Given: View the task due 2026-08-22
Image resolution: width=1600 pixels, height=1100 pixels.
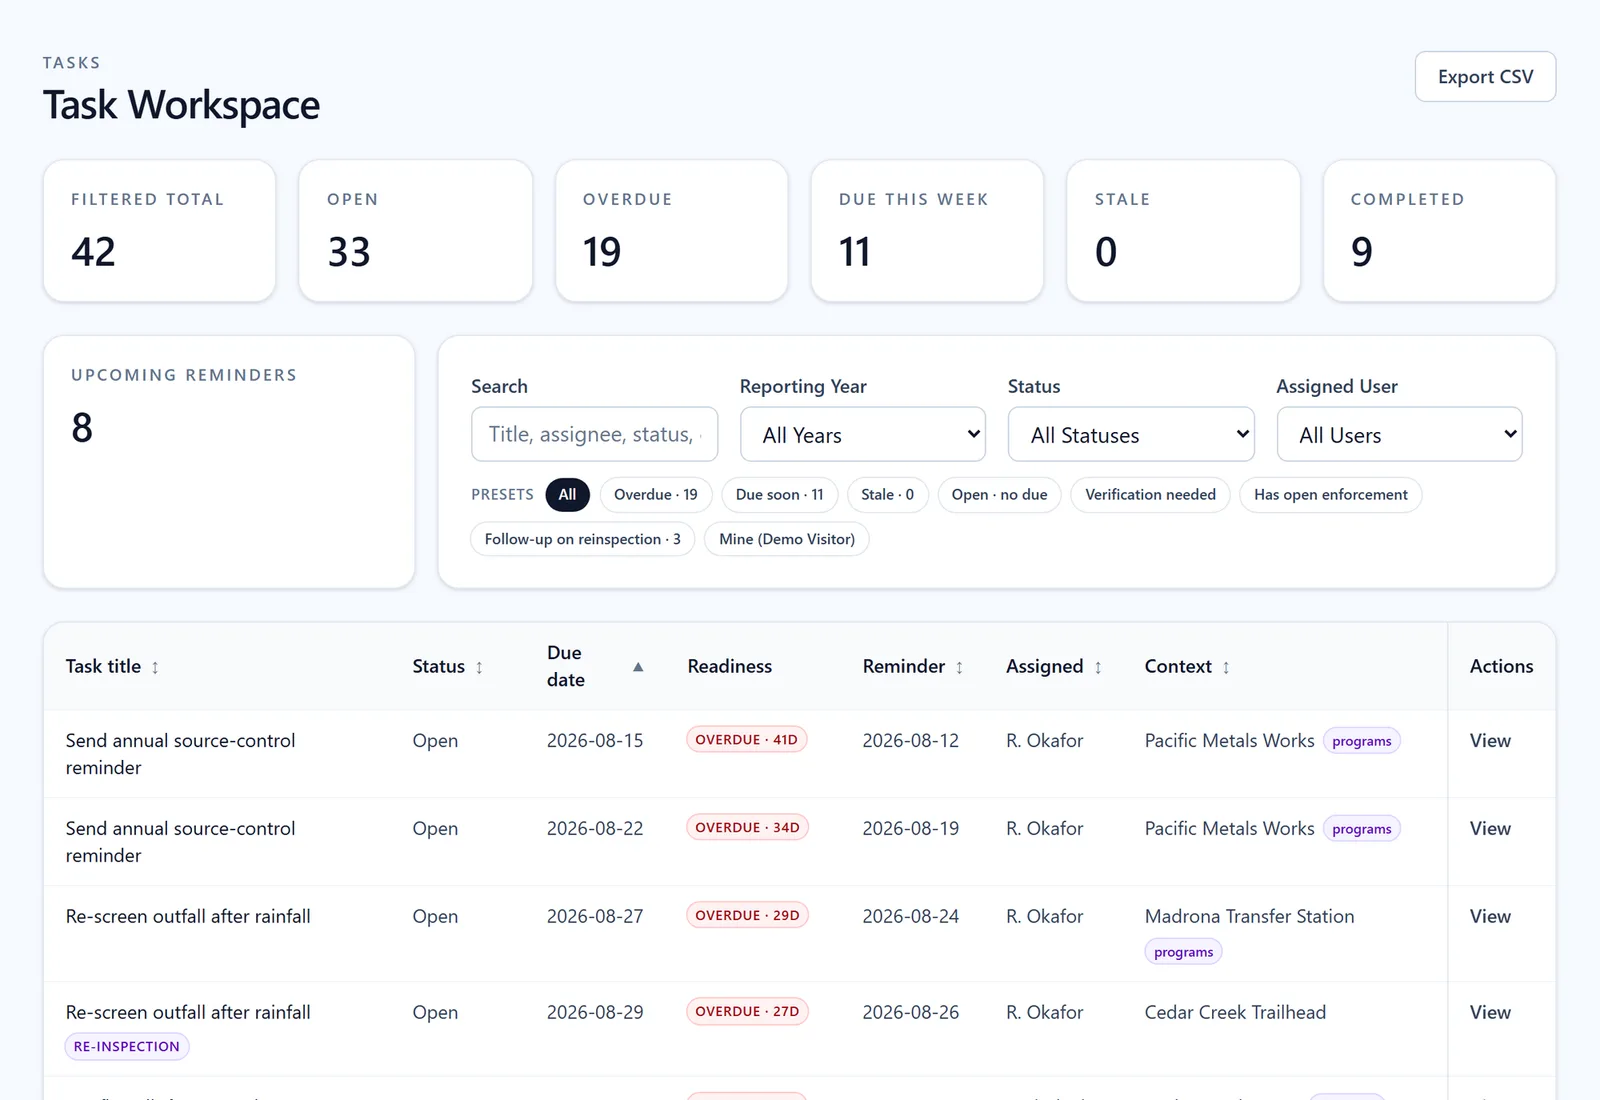Looking at the screenshot, I should pos(1490,829).
